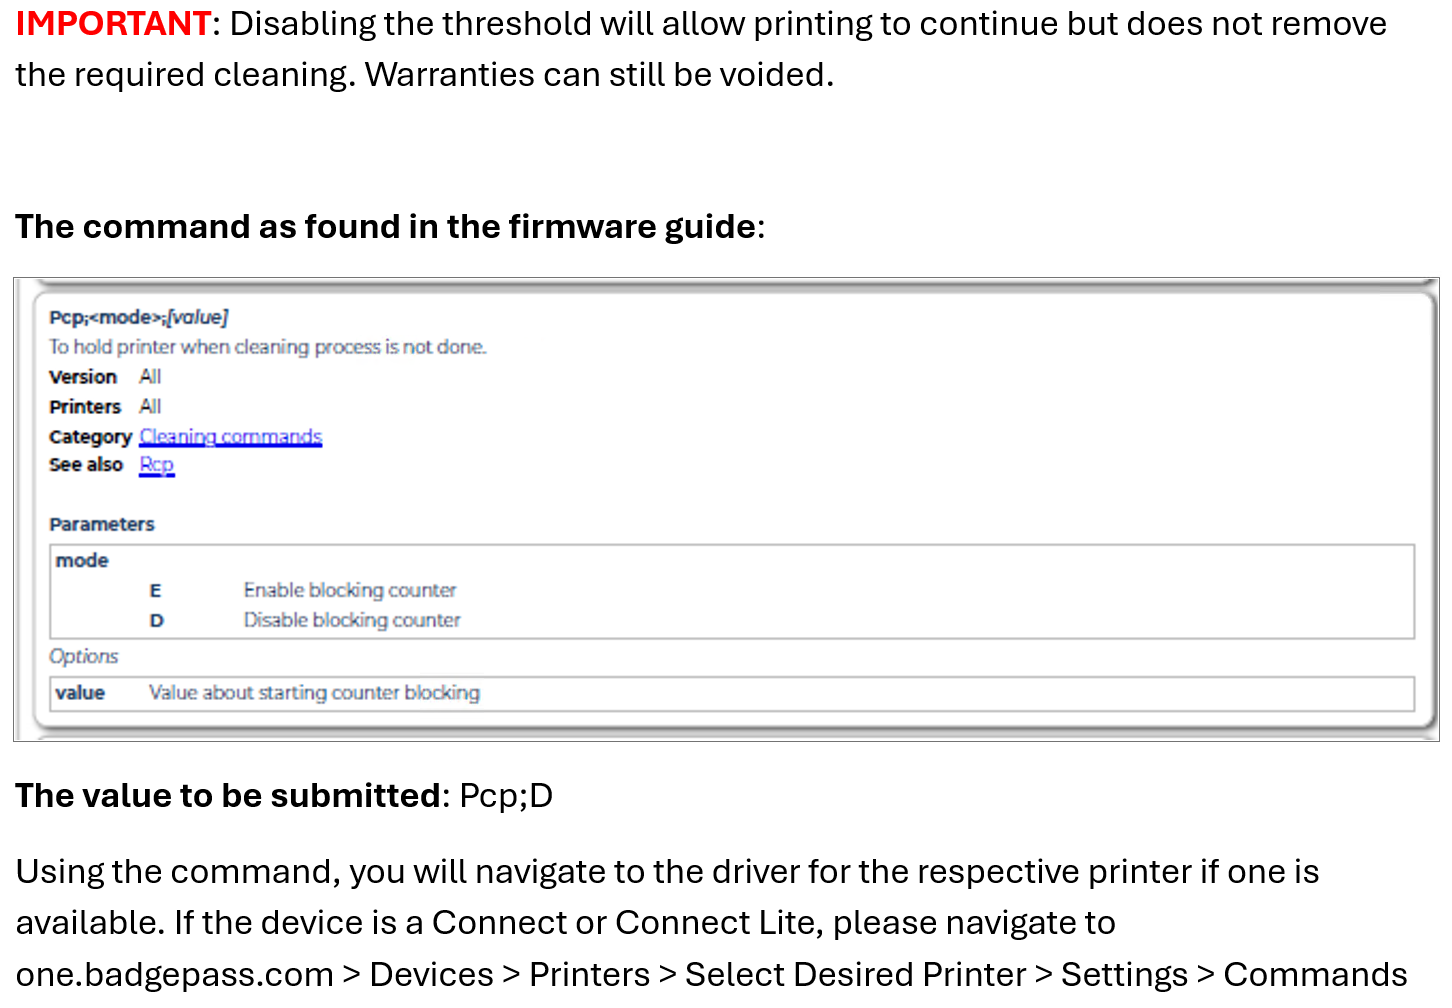Image resolution: width=1452 pixels, height=1008 pixels.
Task: Click the E mode letter
Action: tap(155, 591)
